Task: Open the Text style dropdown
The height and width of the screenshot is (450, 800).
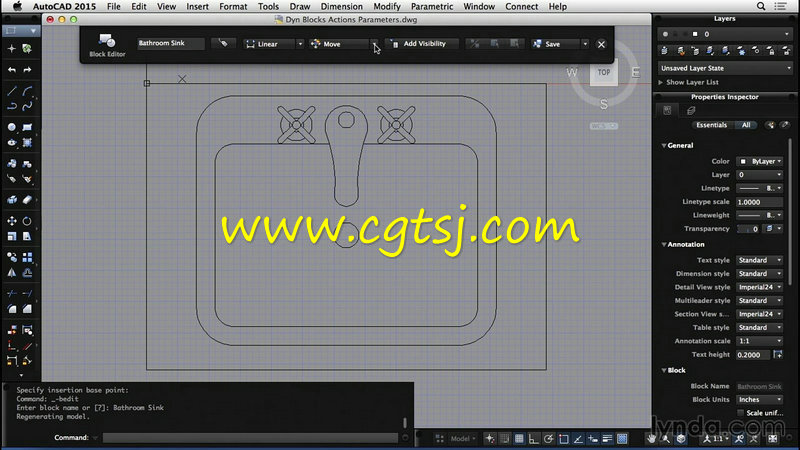Action: (x=759, y=260)
